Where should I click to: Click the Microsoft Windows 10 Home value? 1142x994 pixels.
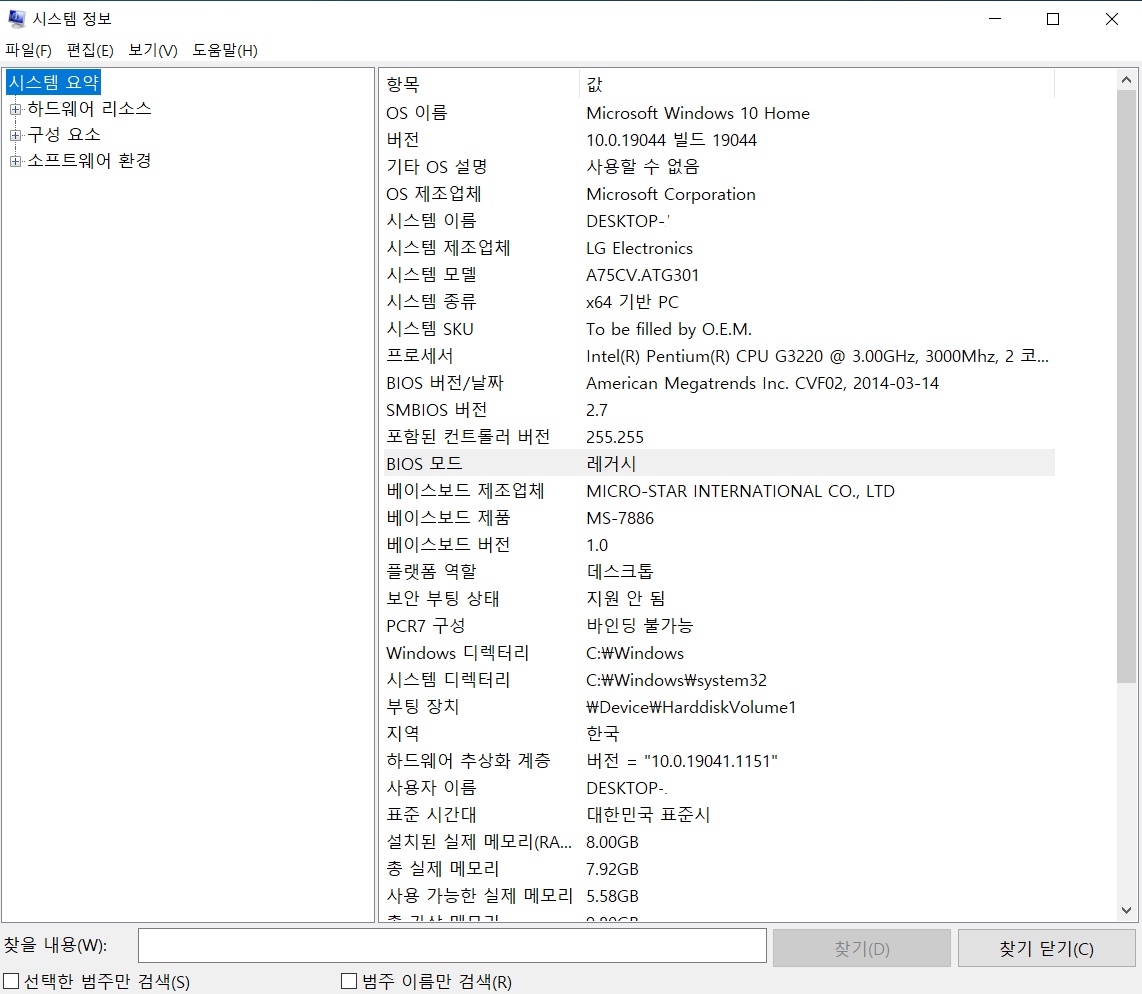pyautogui.click(x=698, y=113)
